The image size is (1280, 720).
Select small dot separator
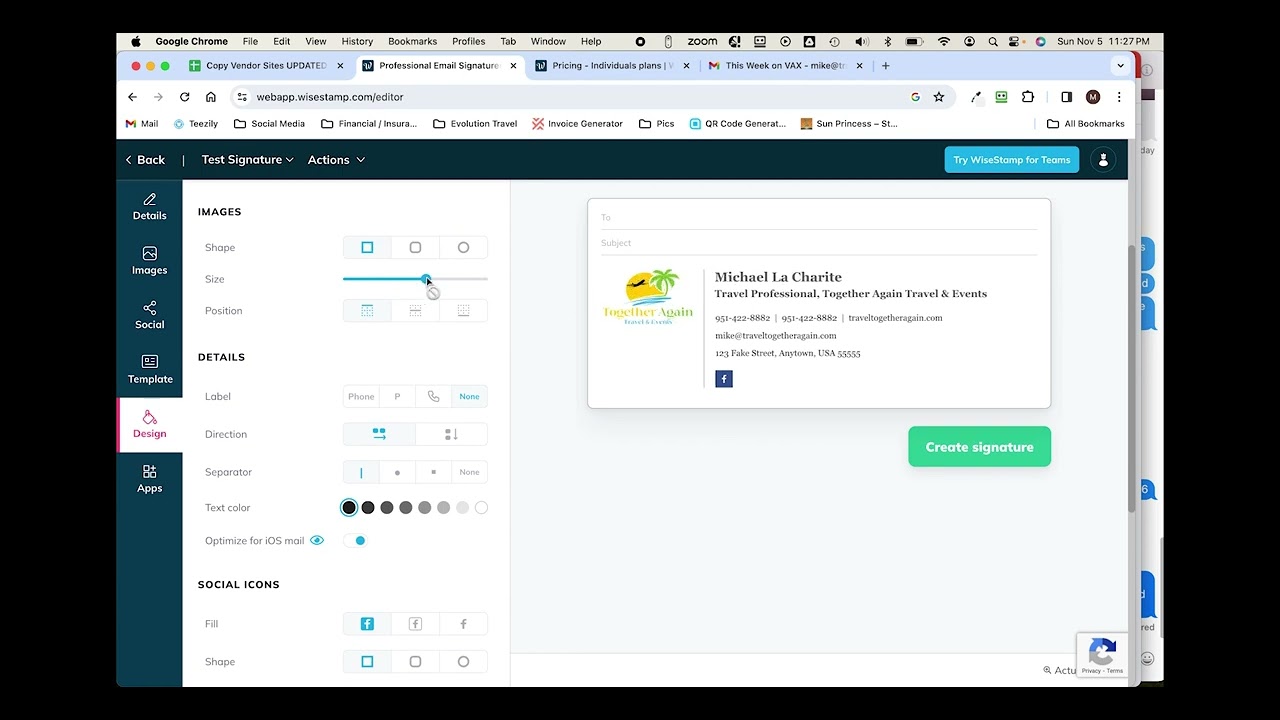433,472
